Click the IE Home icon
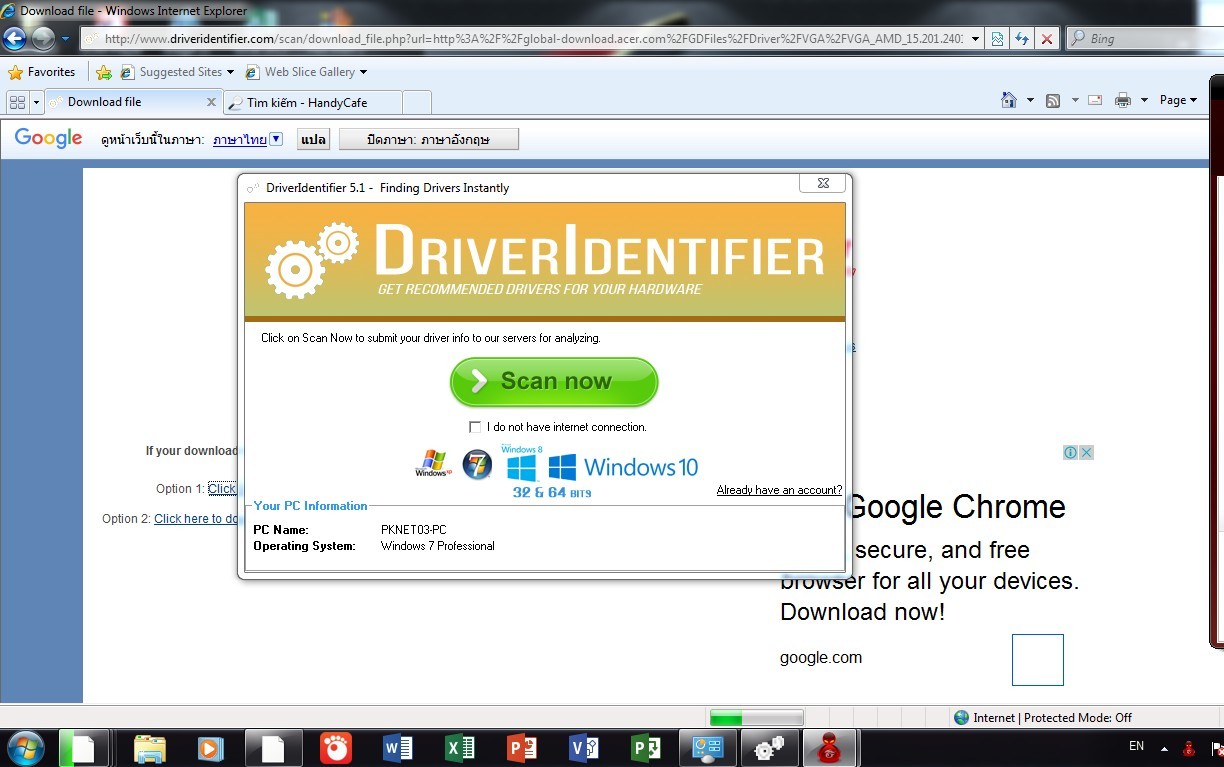The image size is (1224, 767). [x=1009, y=100]
